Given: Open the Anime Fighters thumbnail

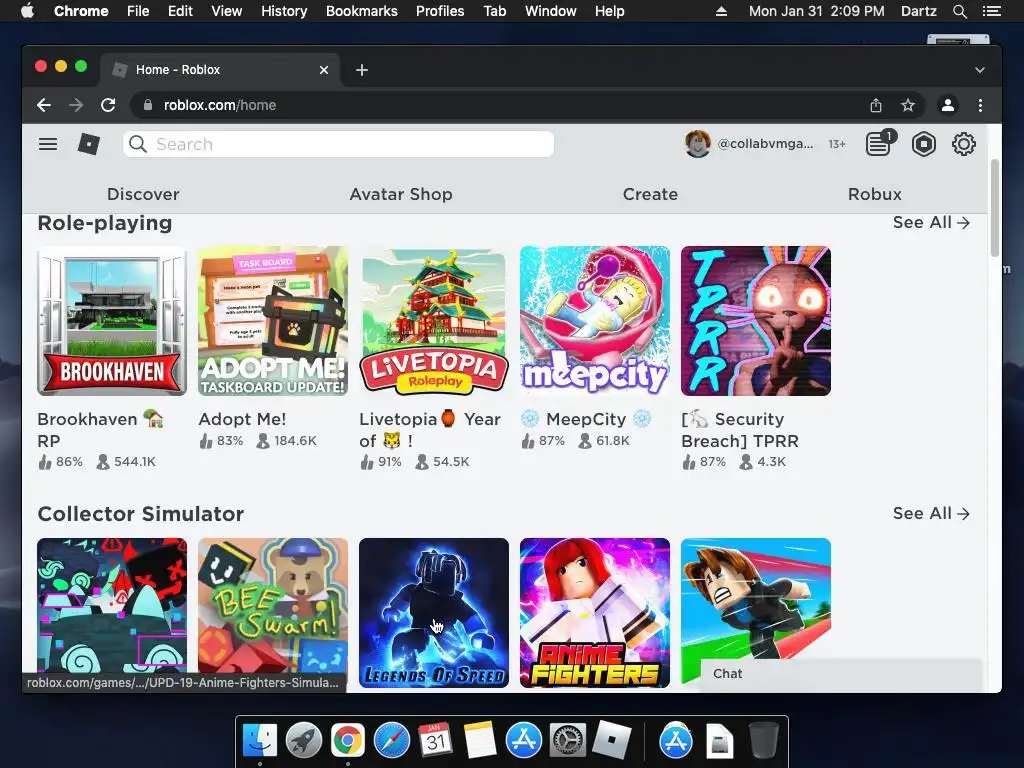Looking at the screenshot, I should pyautogui.click(x=595, y=613).
